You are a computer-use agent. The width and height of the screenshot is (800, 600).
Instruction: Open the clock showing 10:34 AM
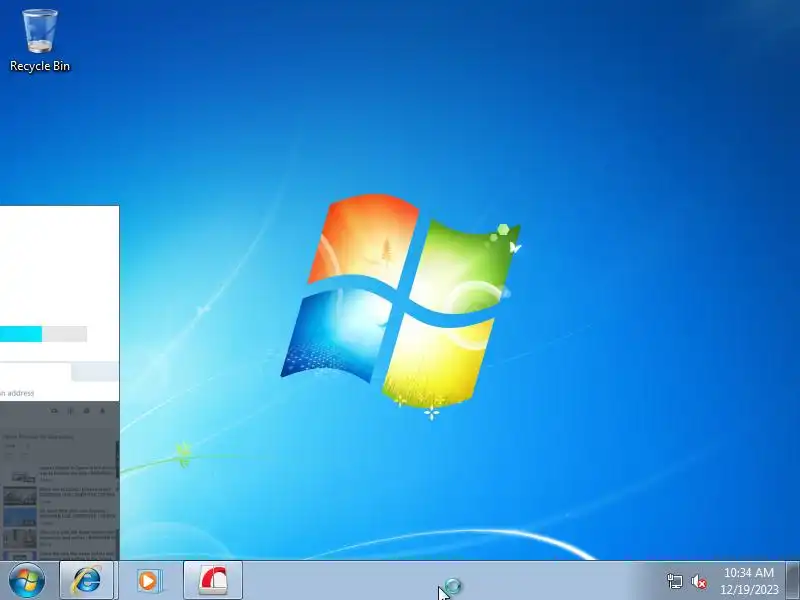749,581
